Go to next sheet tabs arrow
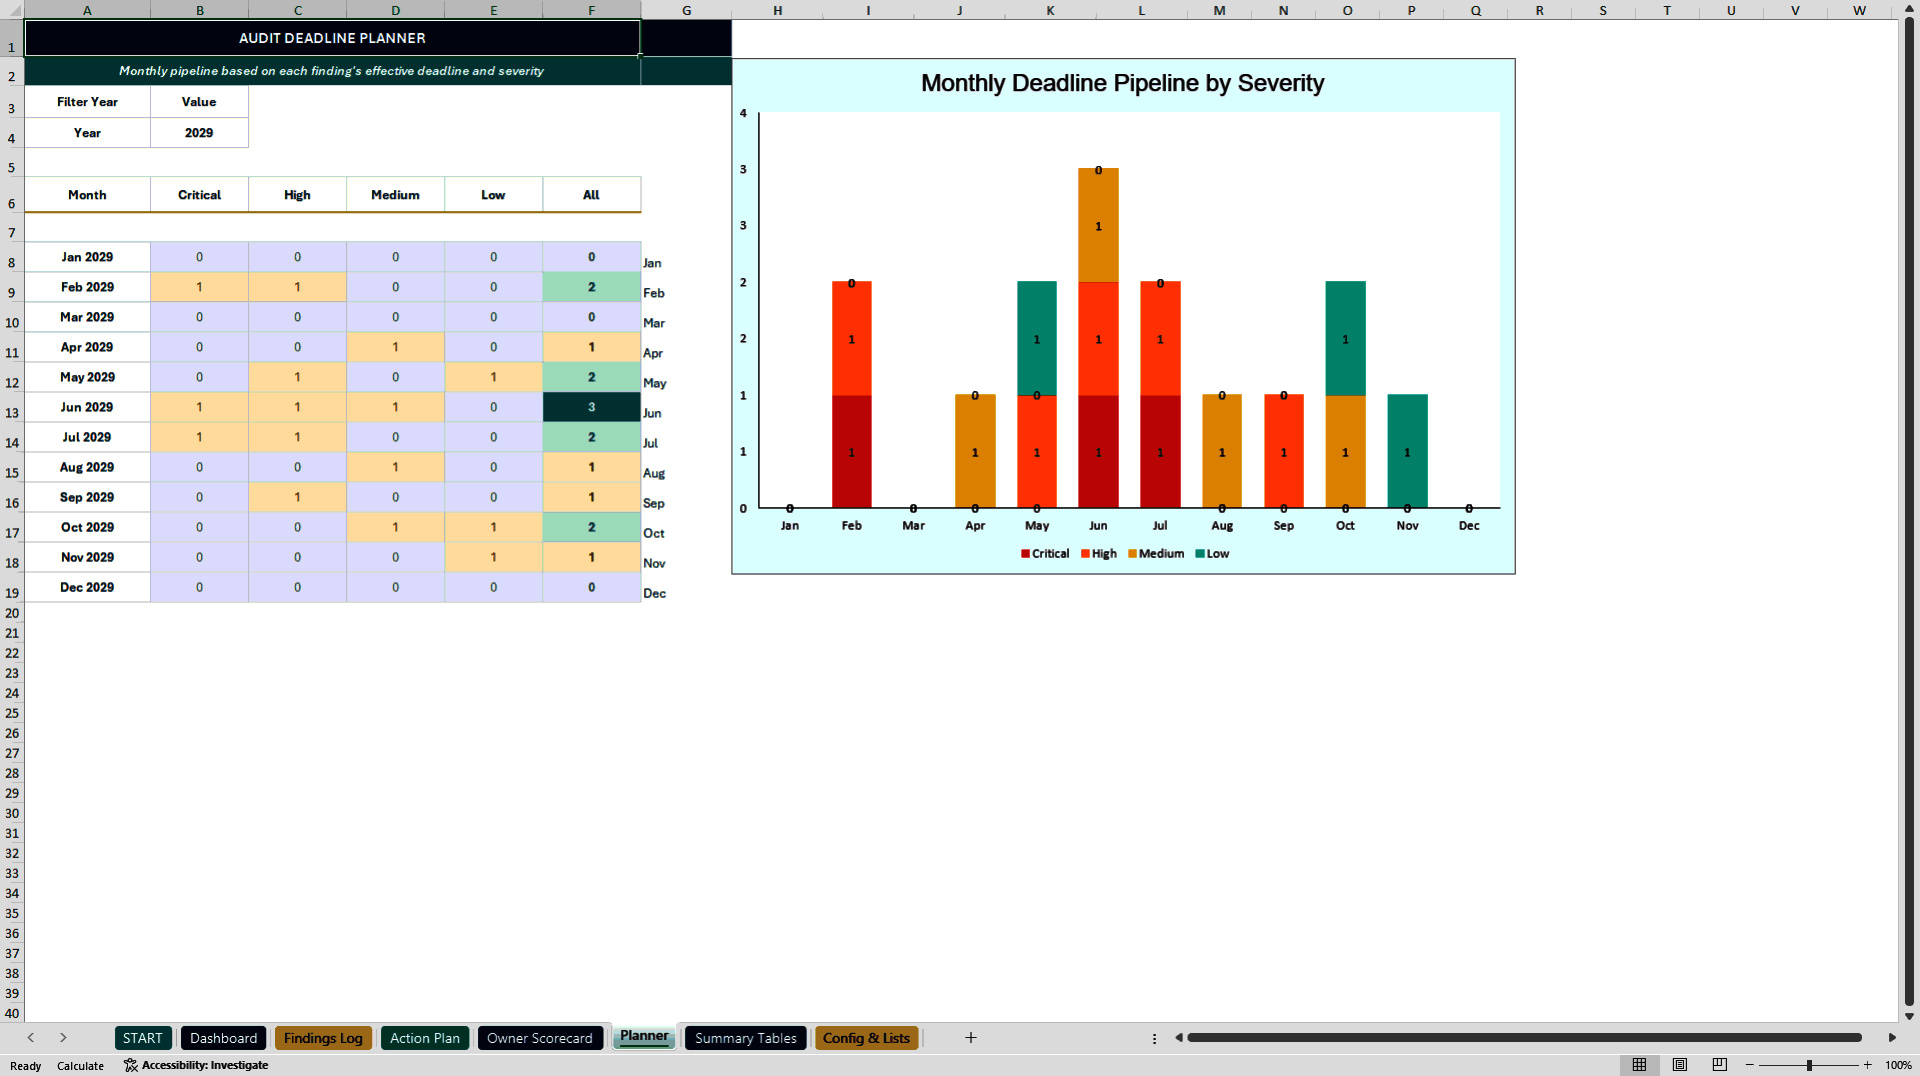Viewport: 1920px width, 1076px height. tap(63, 1038)
